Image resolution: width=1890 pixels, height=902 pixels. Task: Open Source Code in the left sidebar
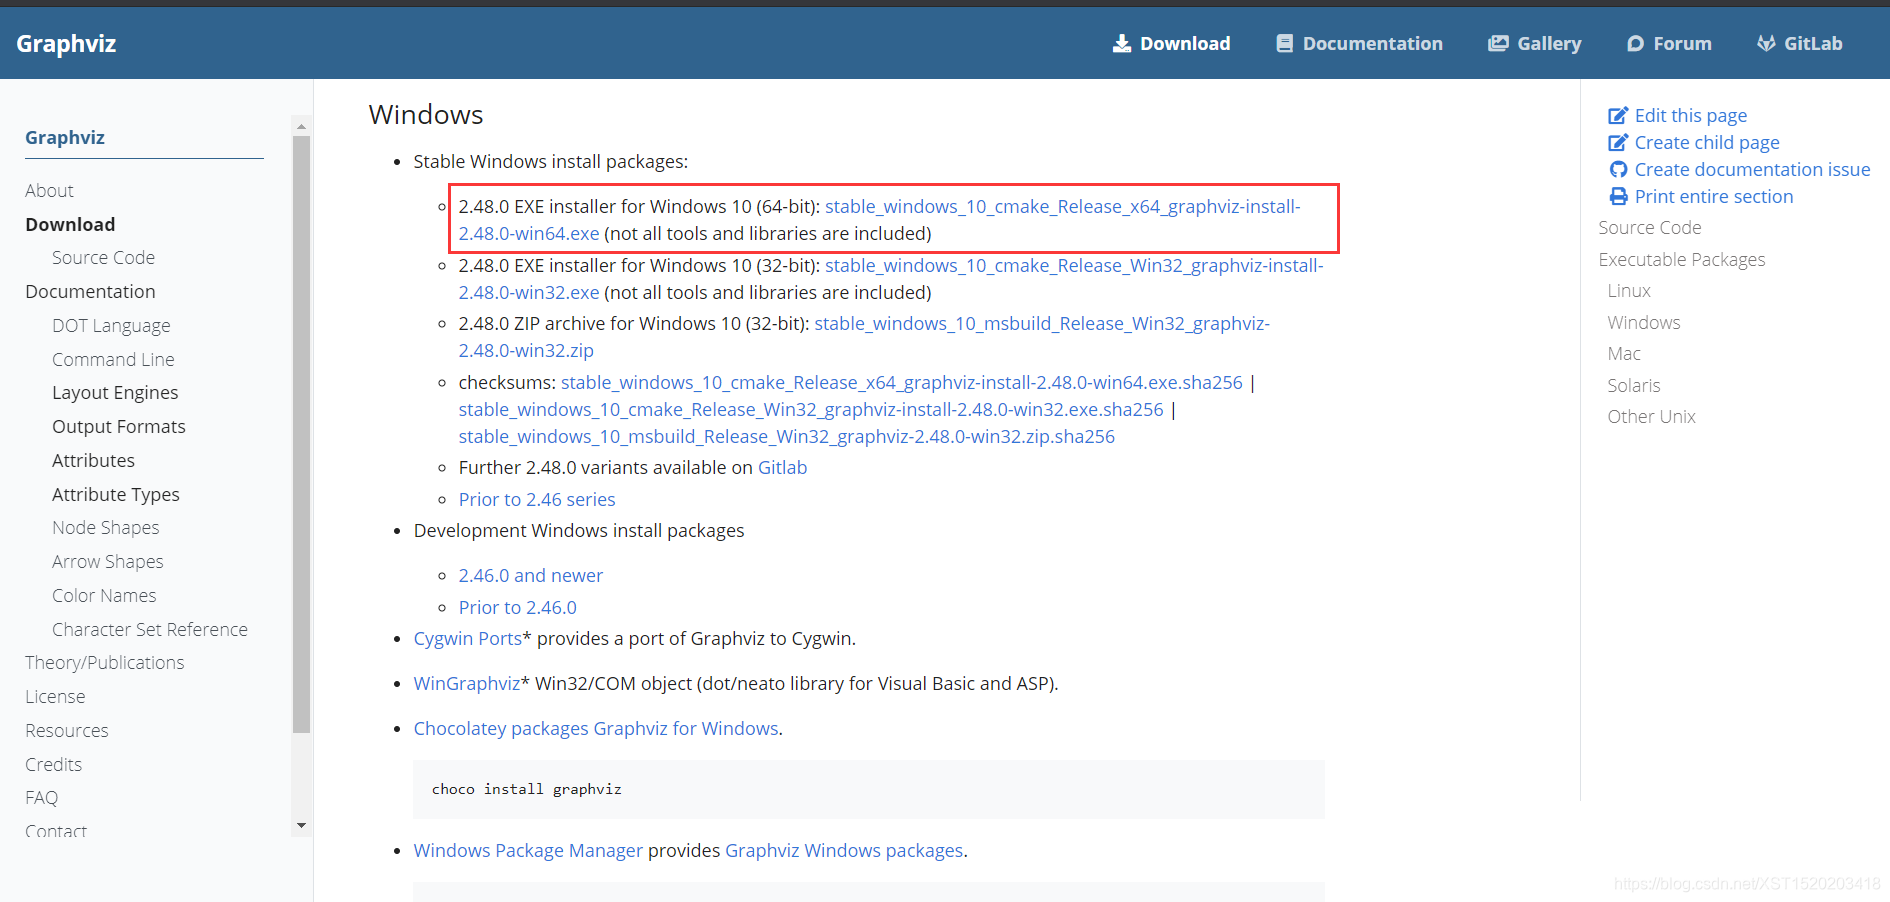click(103, 257)
